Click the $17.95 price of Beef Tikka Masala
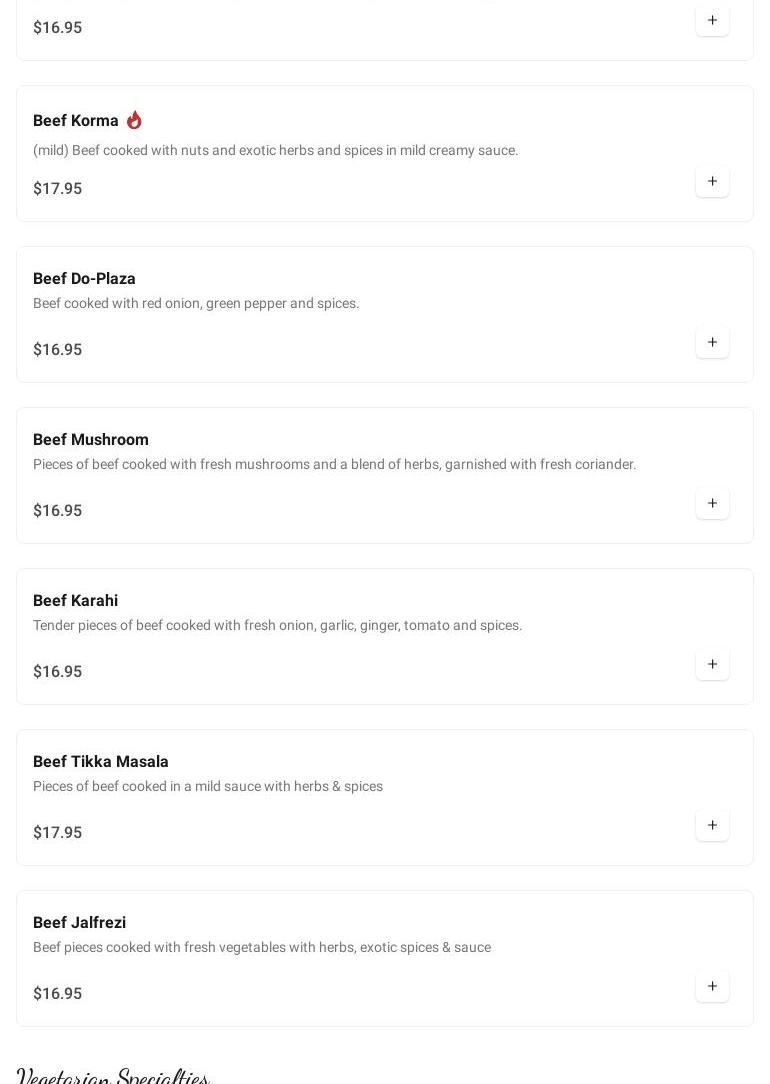The image size is (770, 1084). [x=57, y=832]
